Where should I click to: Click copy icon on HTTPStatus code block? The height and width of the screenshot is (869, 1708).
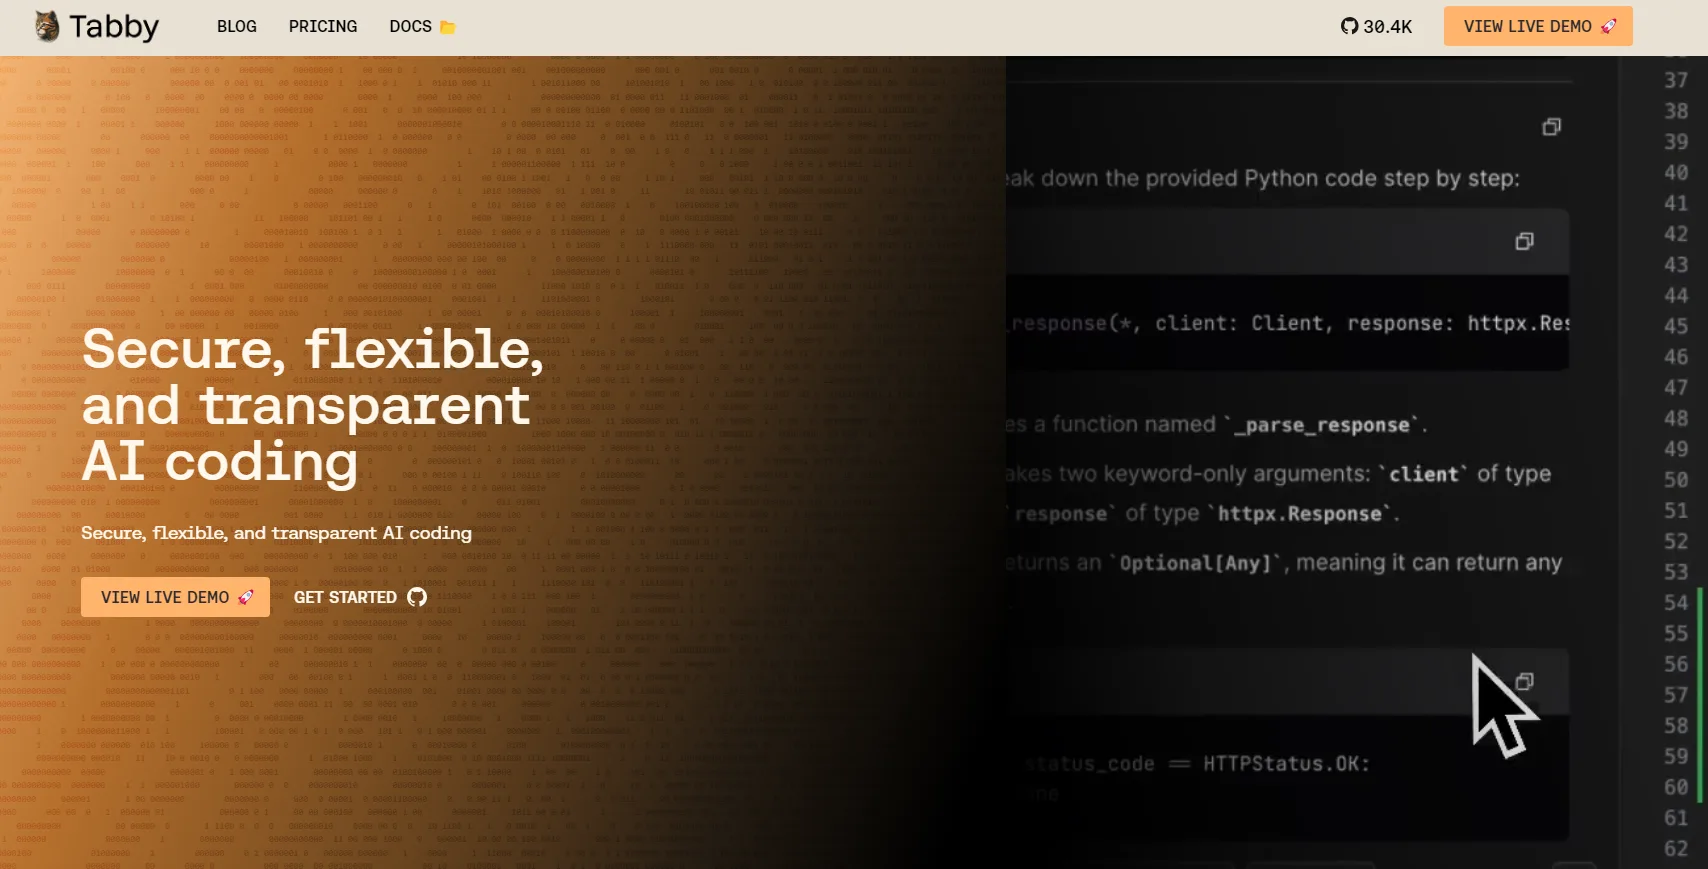coord(1524,682)
